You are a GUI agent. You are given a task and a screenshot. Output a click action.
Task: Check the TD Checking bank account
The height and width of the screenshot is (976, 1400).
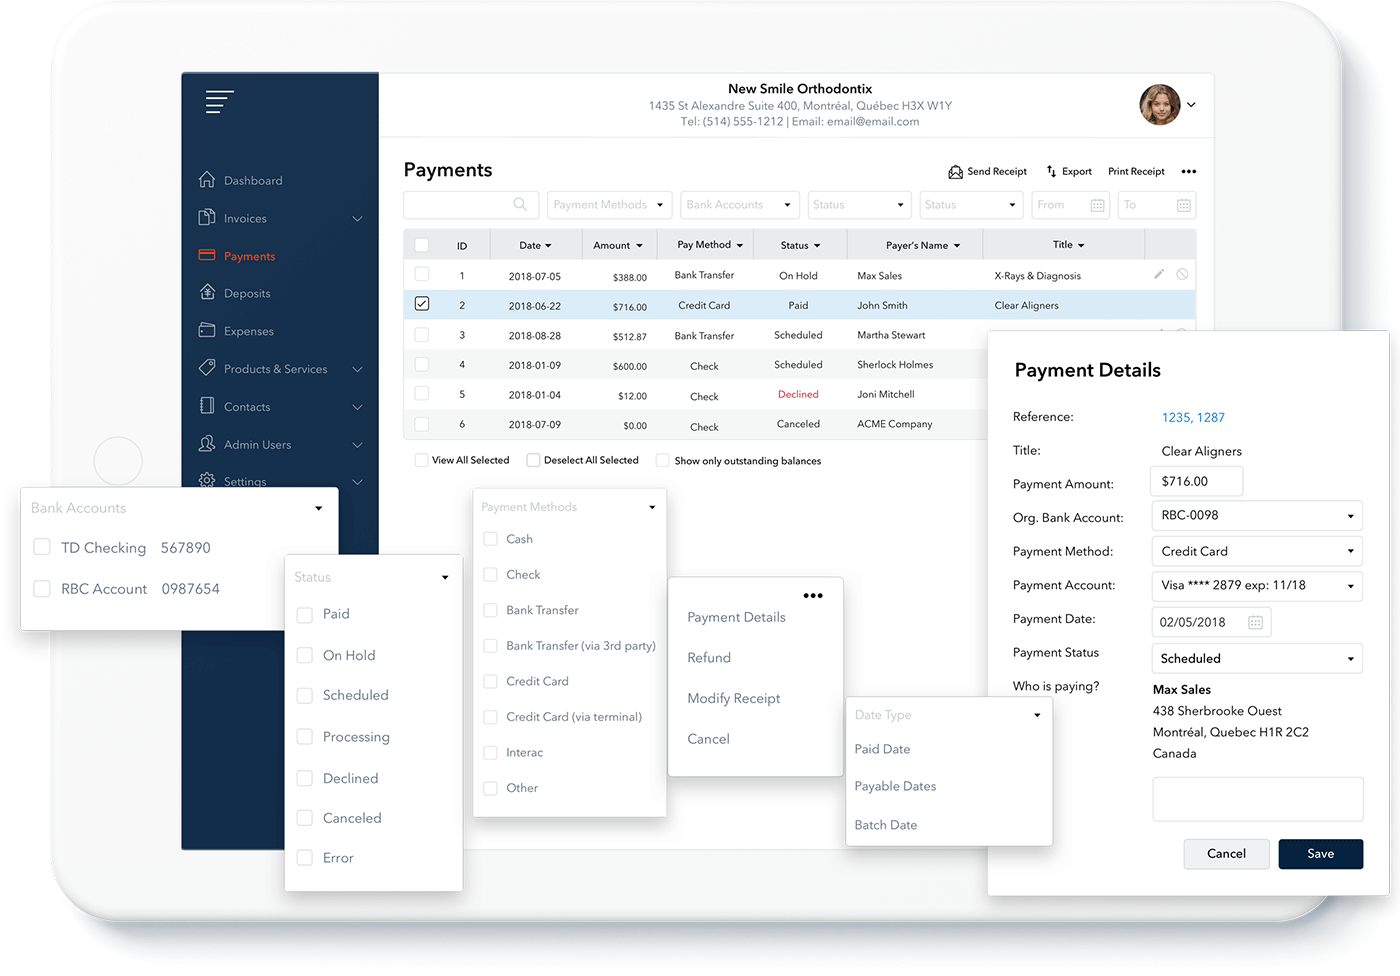(41, 547)
